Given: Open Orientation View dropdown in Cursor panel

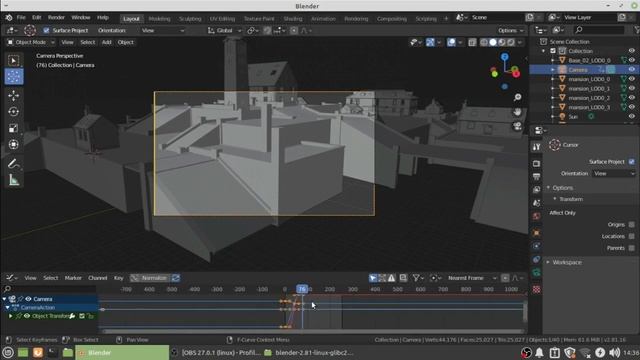Looking at the screenshot, I should pyautogui.click(x=613, y=173).
